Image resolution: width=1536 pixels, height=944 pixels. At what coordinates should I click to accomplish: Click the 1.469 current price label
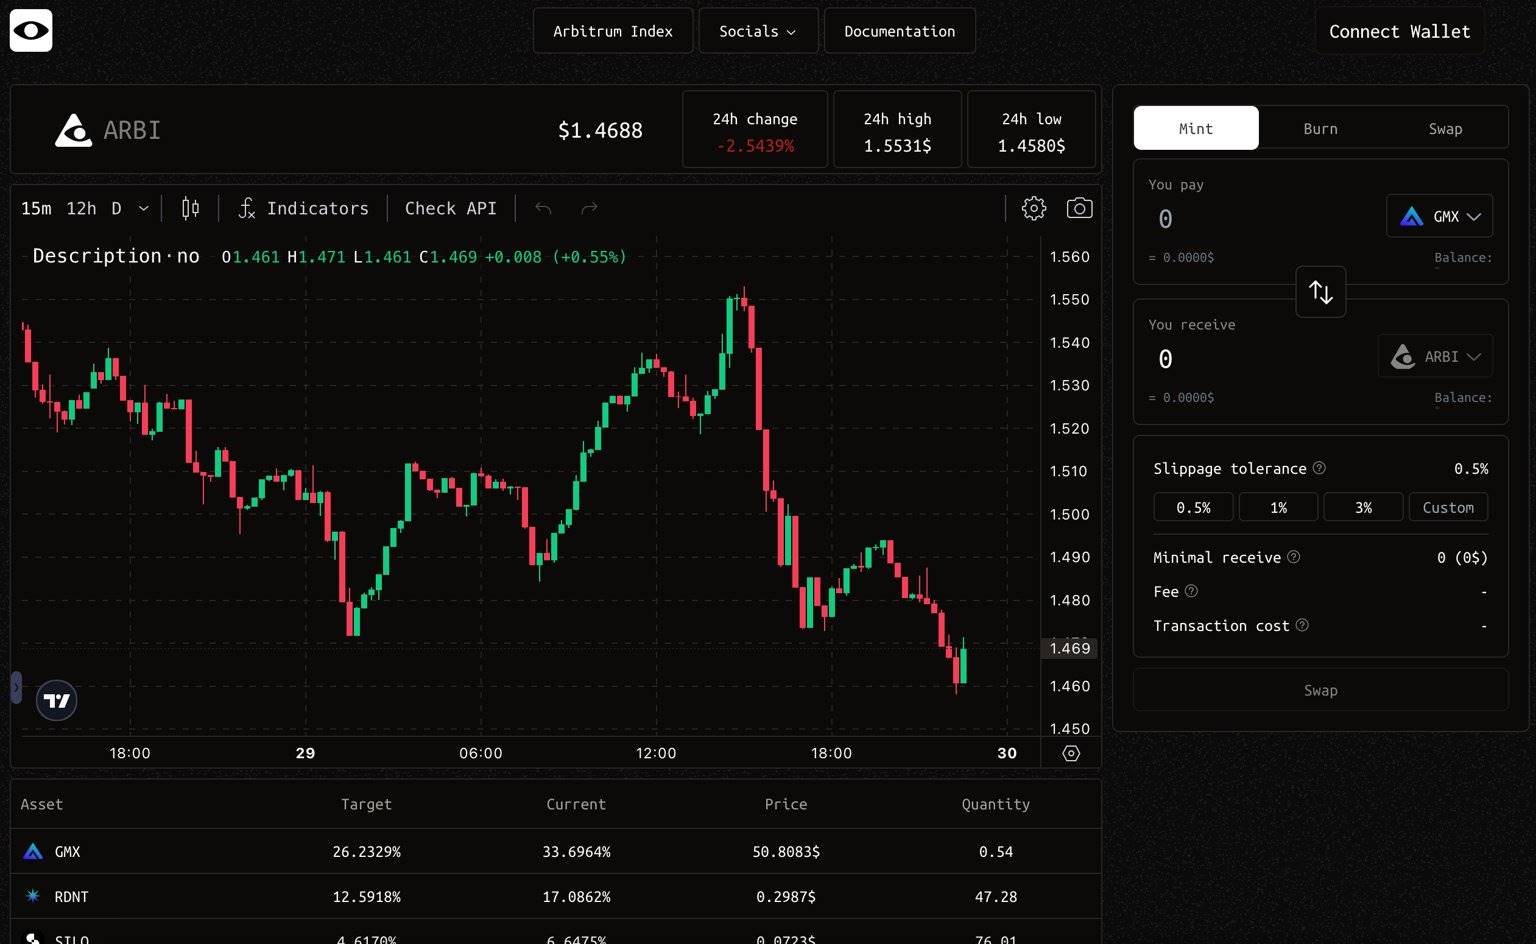tap(1069, 648)
